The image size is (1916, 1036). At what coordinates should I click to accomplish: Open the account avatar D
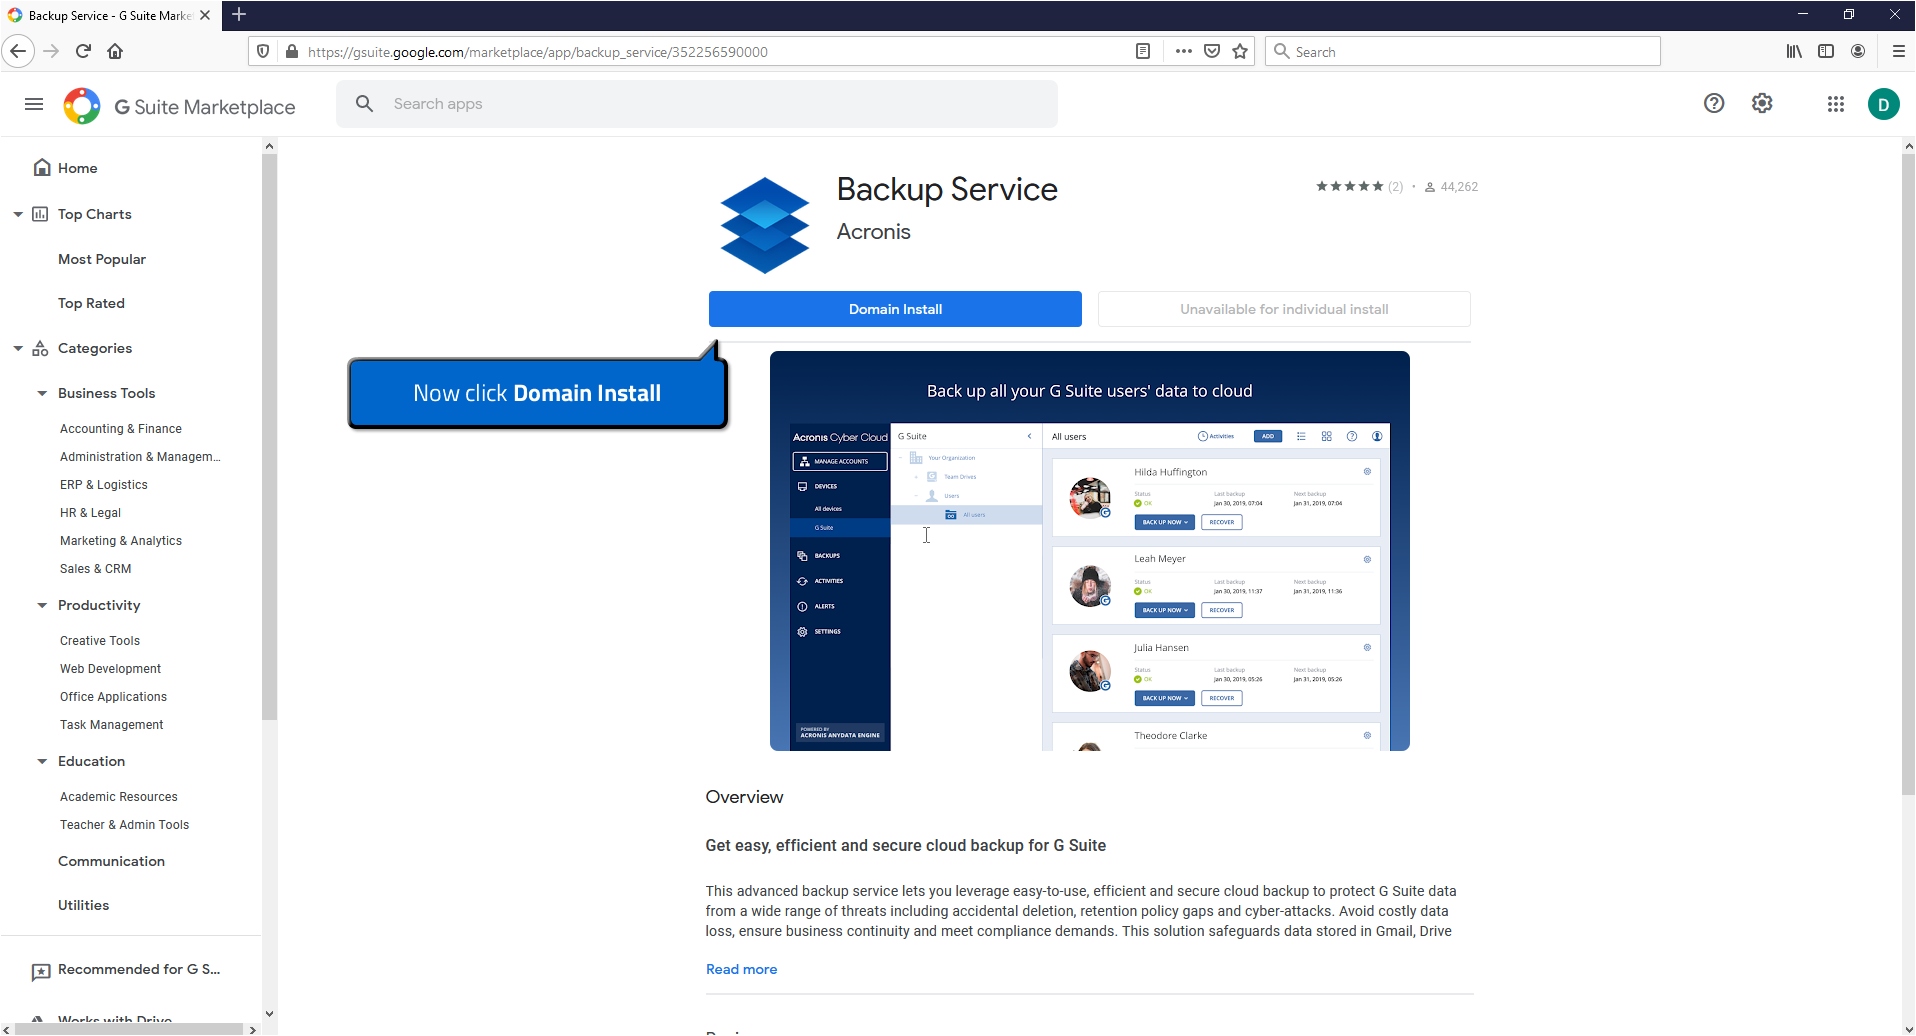click(1884, 104)
